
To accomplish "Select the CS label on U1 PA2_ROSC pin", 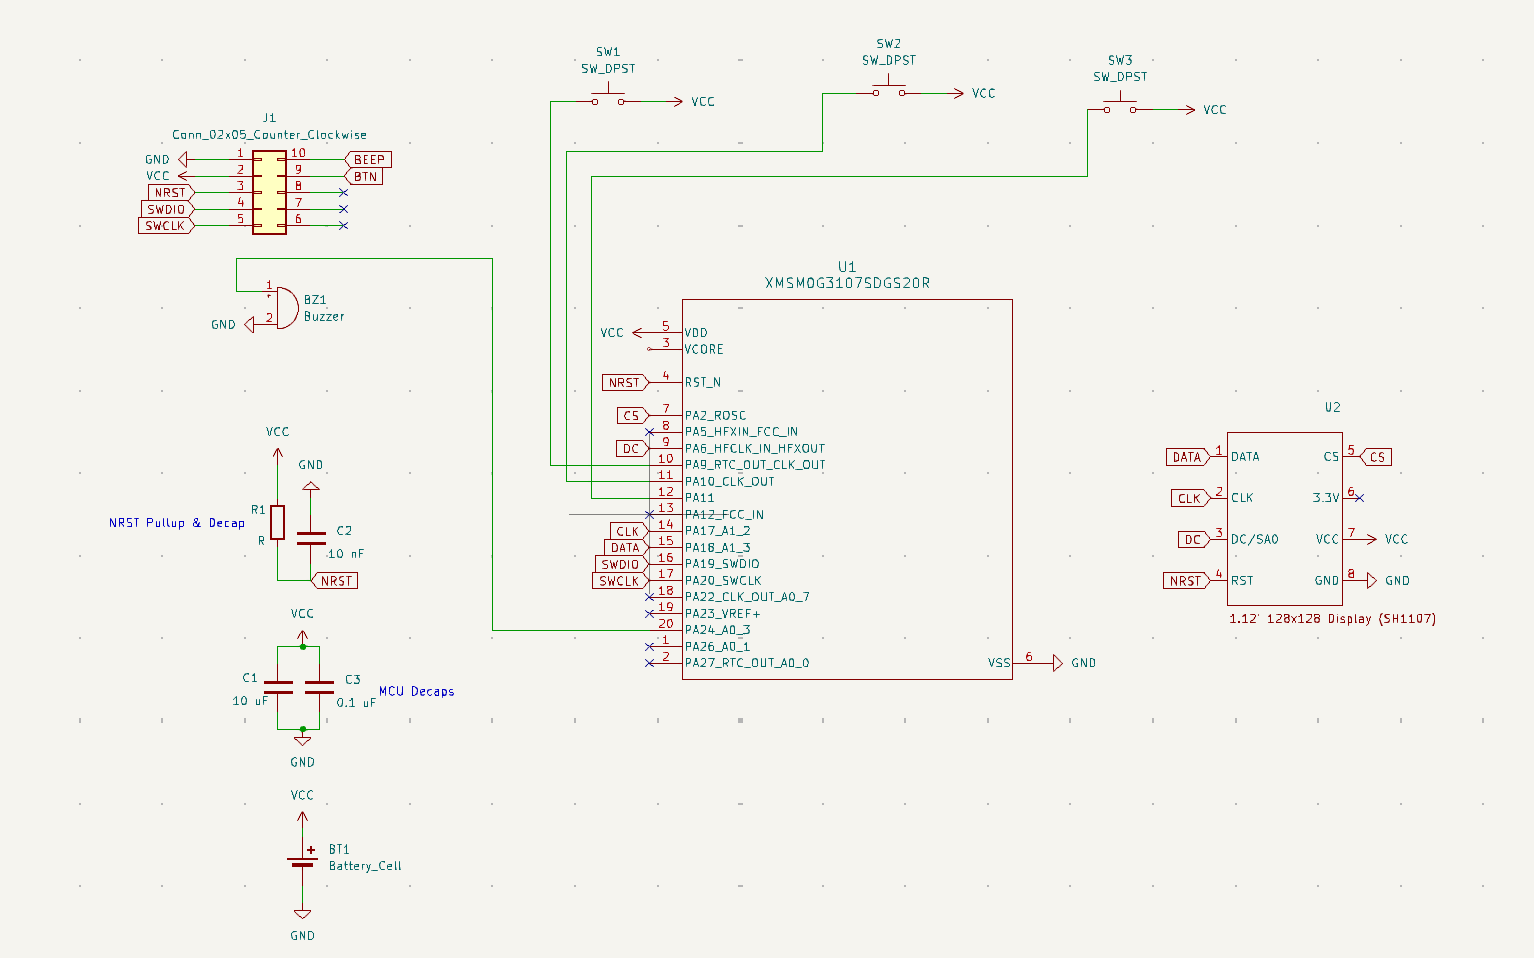I will coord(634,415).
